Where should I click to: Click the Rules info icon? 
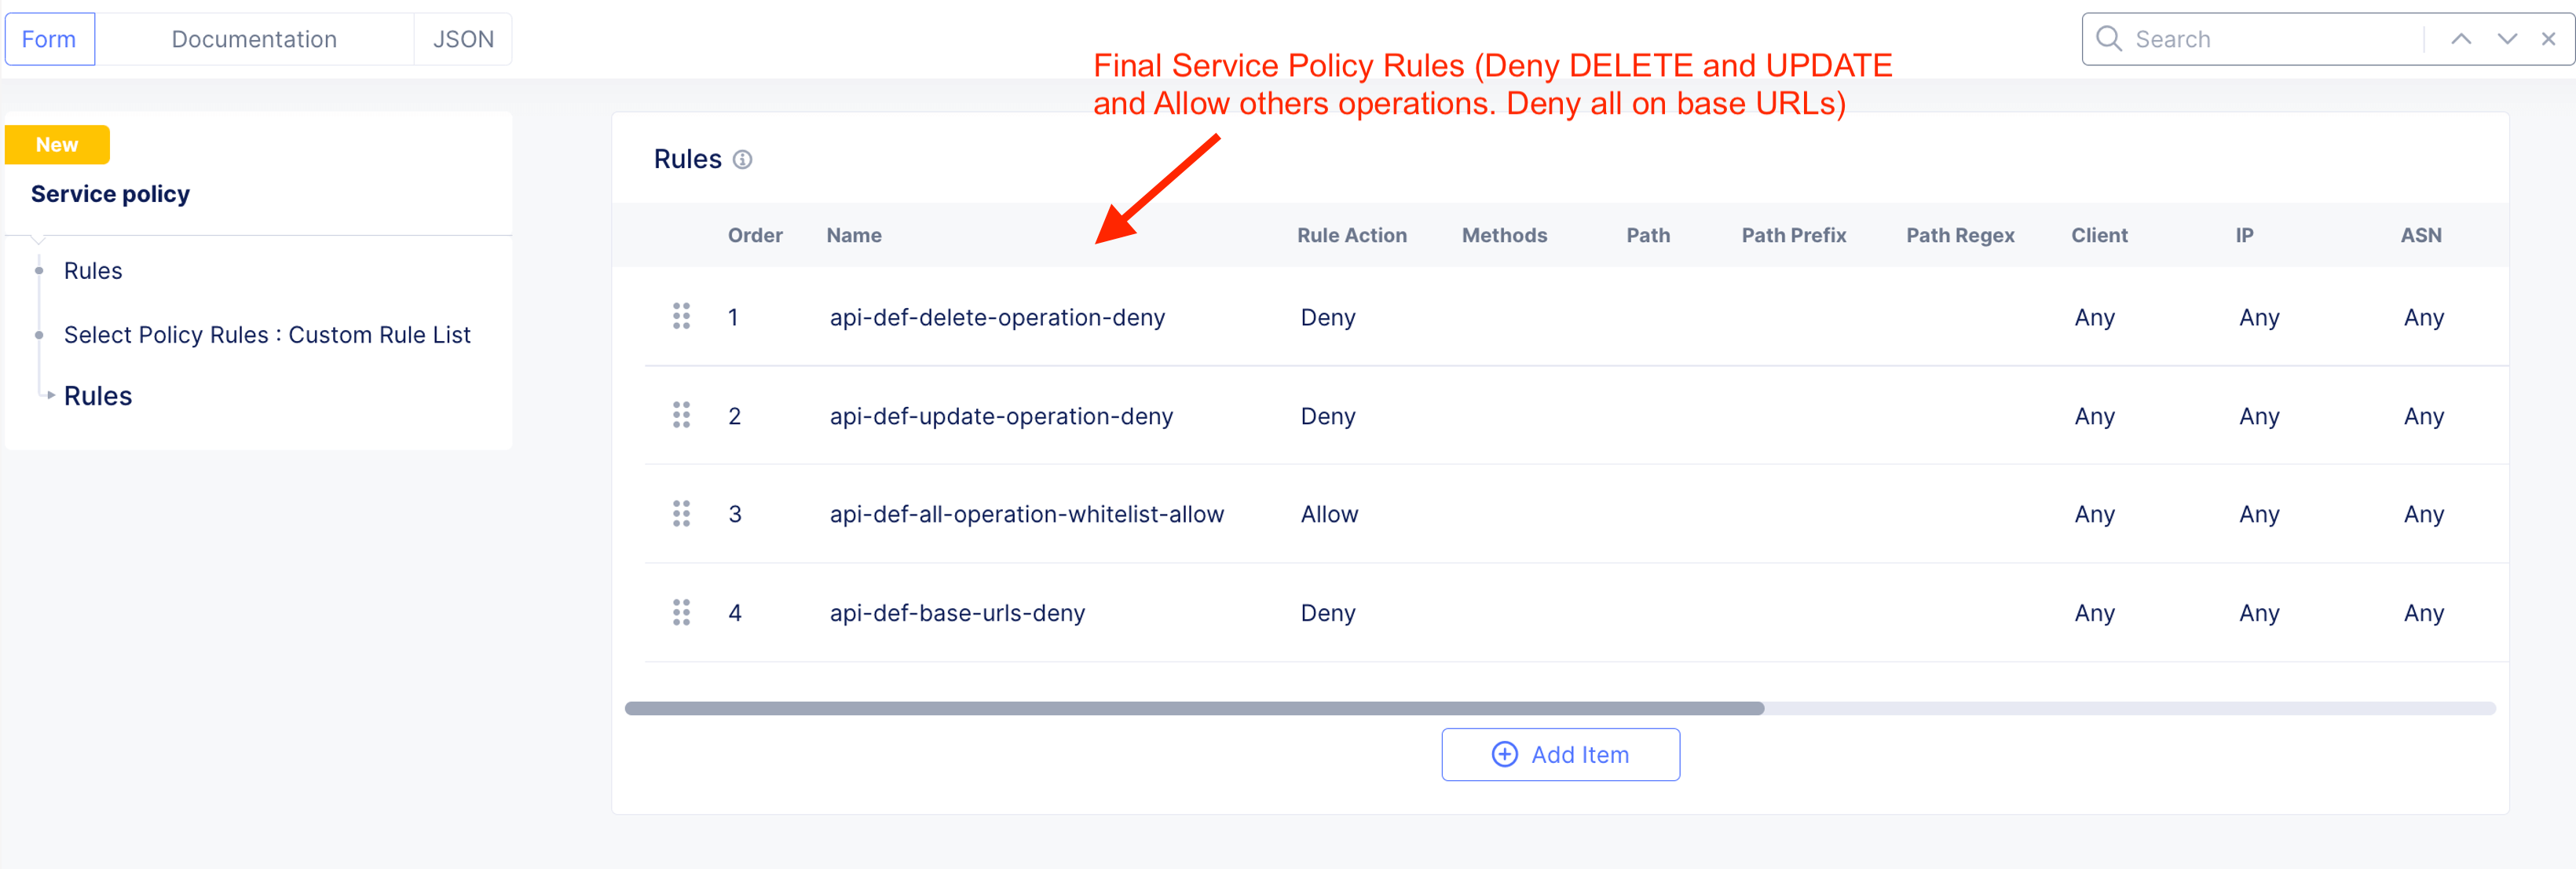[x=742, y=160]
